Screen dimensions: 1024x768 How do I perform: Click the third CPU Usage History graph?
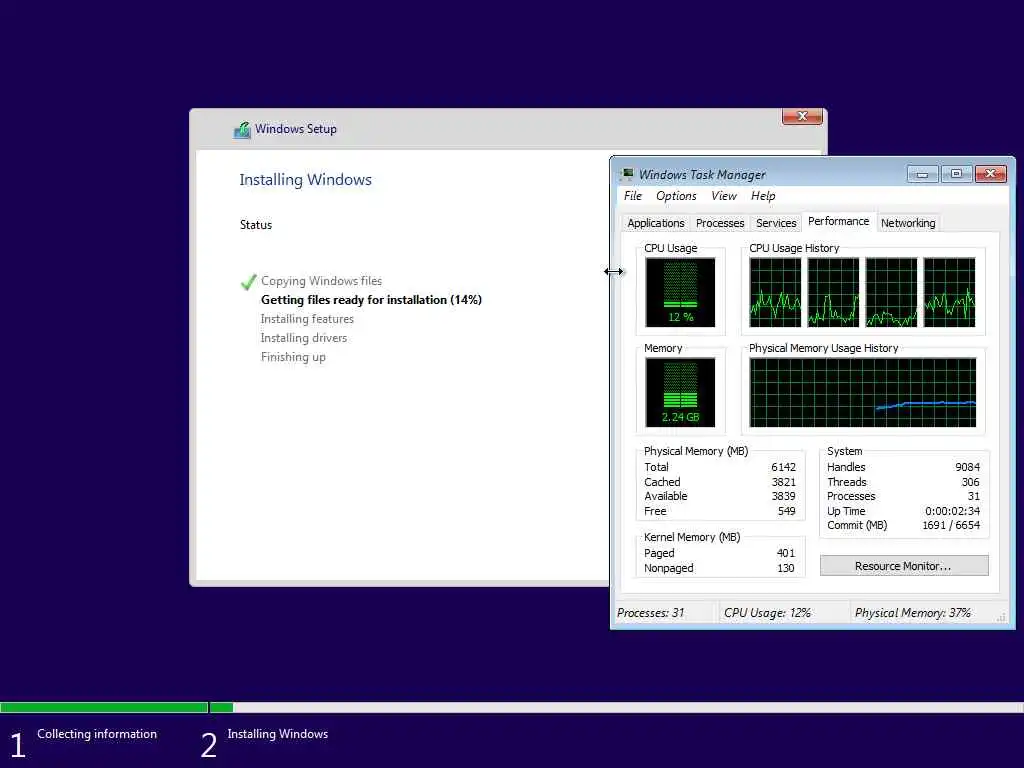click(891, 292)
